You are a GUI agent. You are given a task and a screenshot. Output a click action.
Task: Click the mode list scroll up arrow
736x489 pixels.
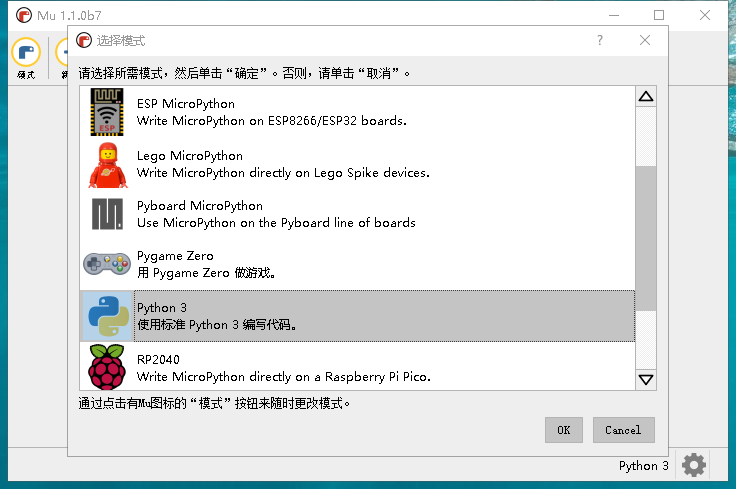(x=646, y=97)
